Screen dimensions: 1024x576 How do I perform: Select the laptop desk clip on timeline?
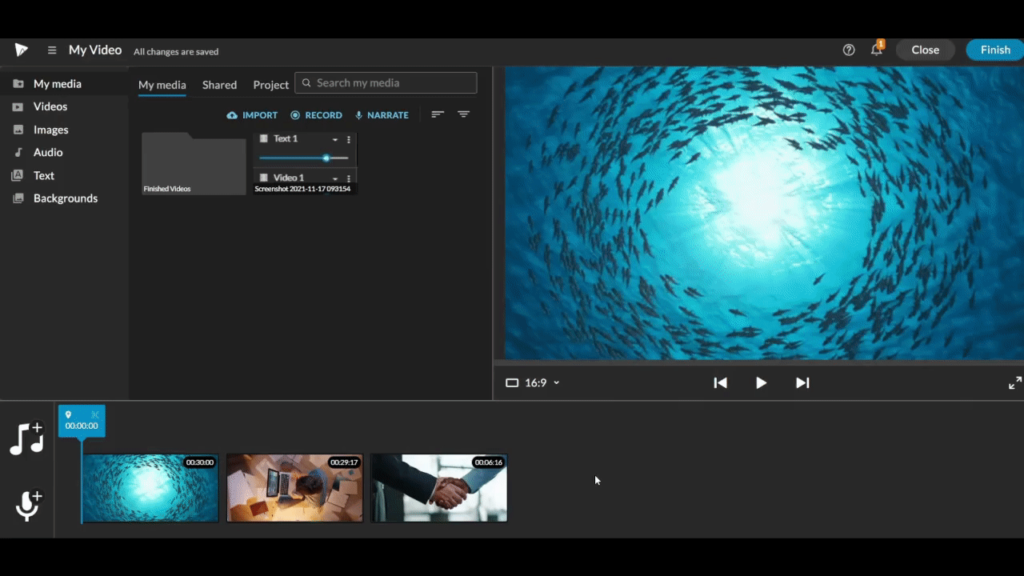click(295, 488)
